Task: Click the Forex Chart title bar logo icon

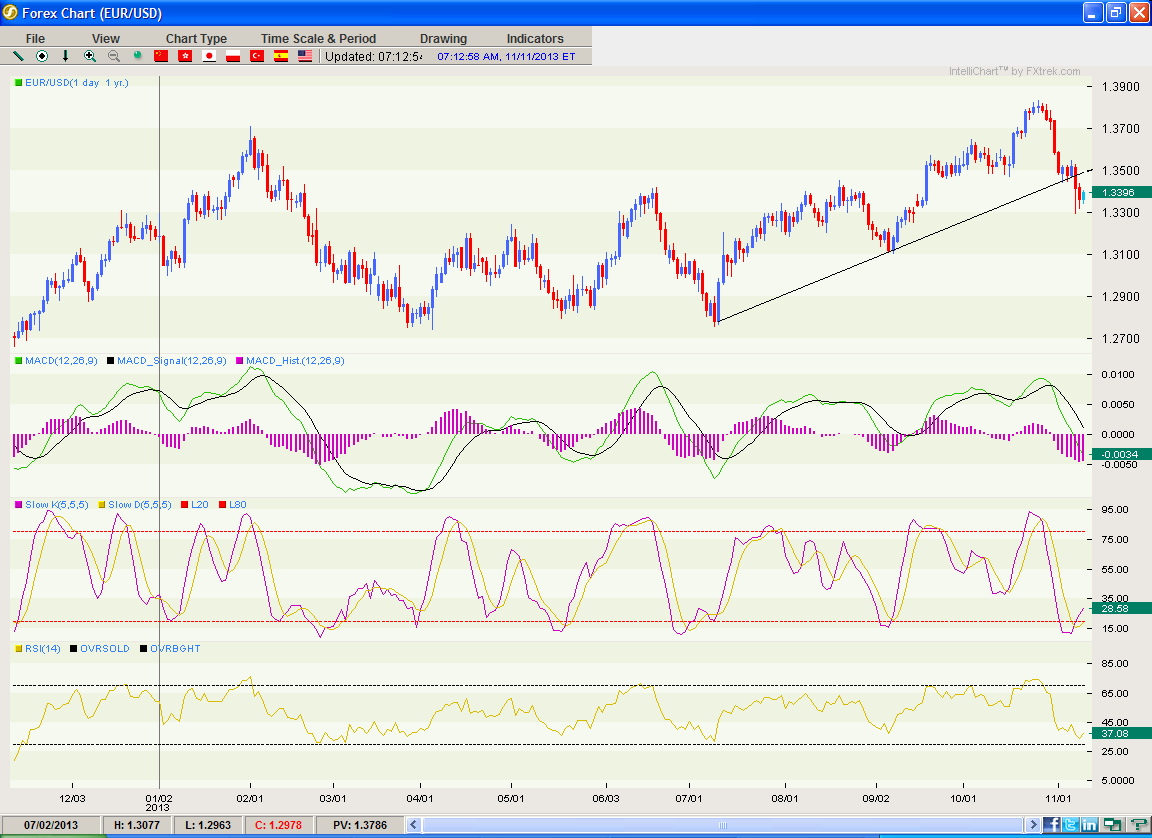Action: click(10, 12)
